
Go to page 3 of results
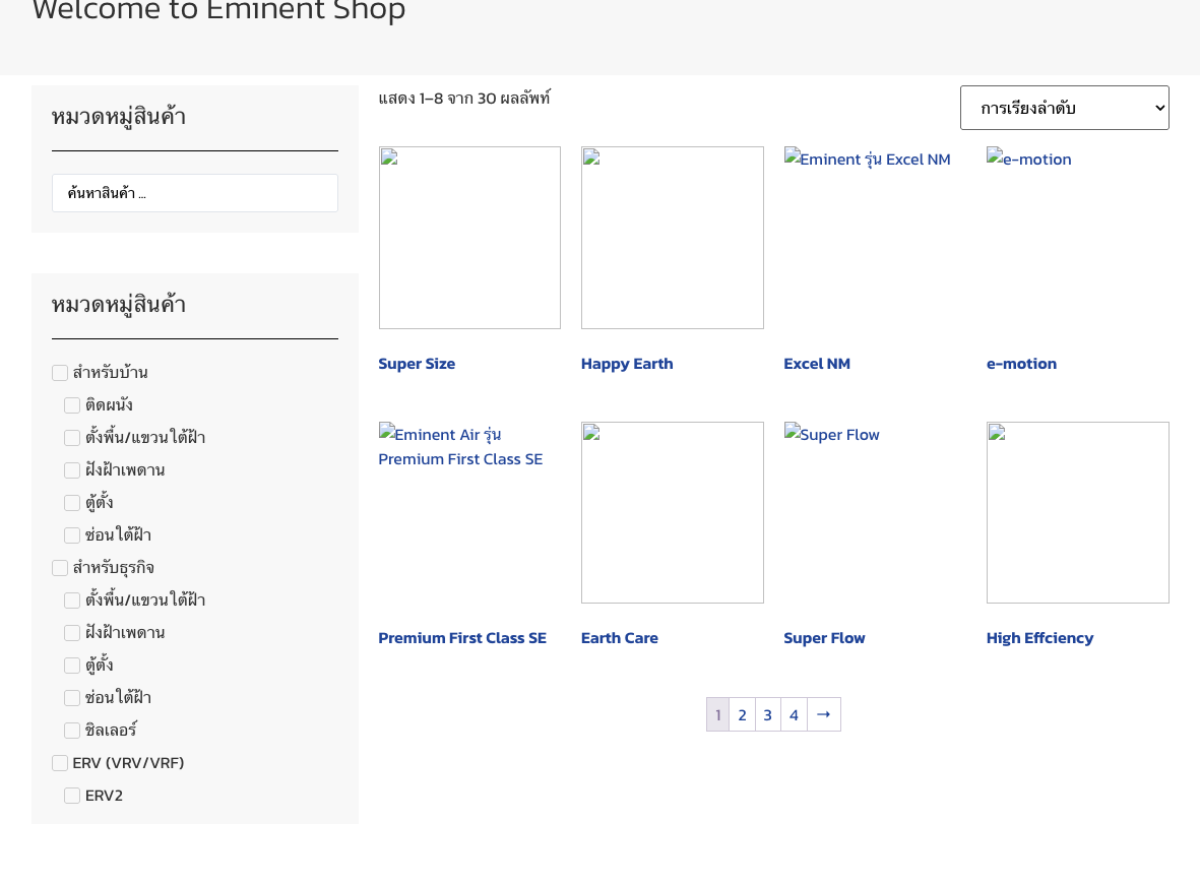click(768, 715)
